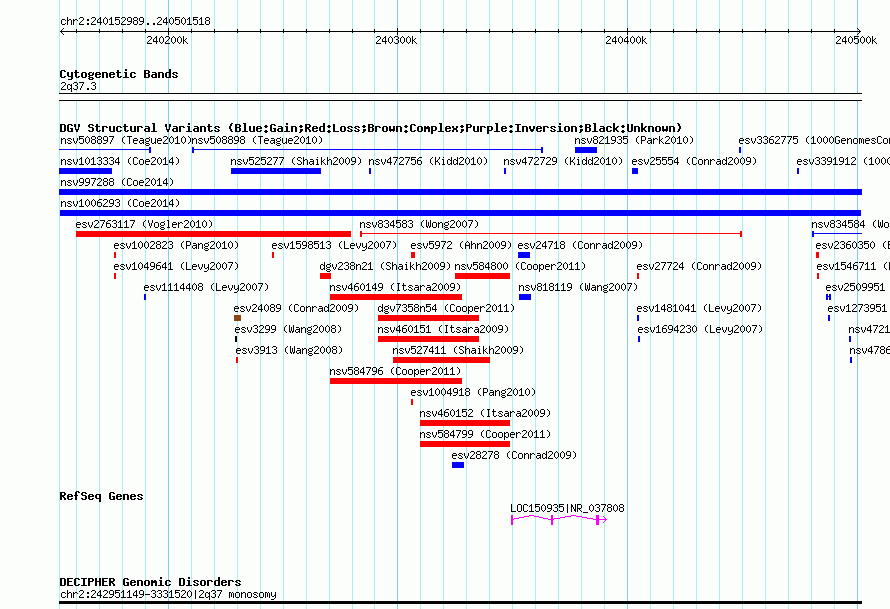Open esv1598513 (Levy2007) variant
890x609 pixels.
click(x=334, y=245)
